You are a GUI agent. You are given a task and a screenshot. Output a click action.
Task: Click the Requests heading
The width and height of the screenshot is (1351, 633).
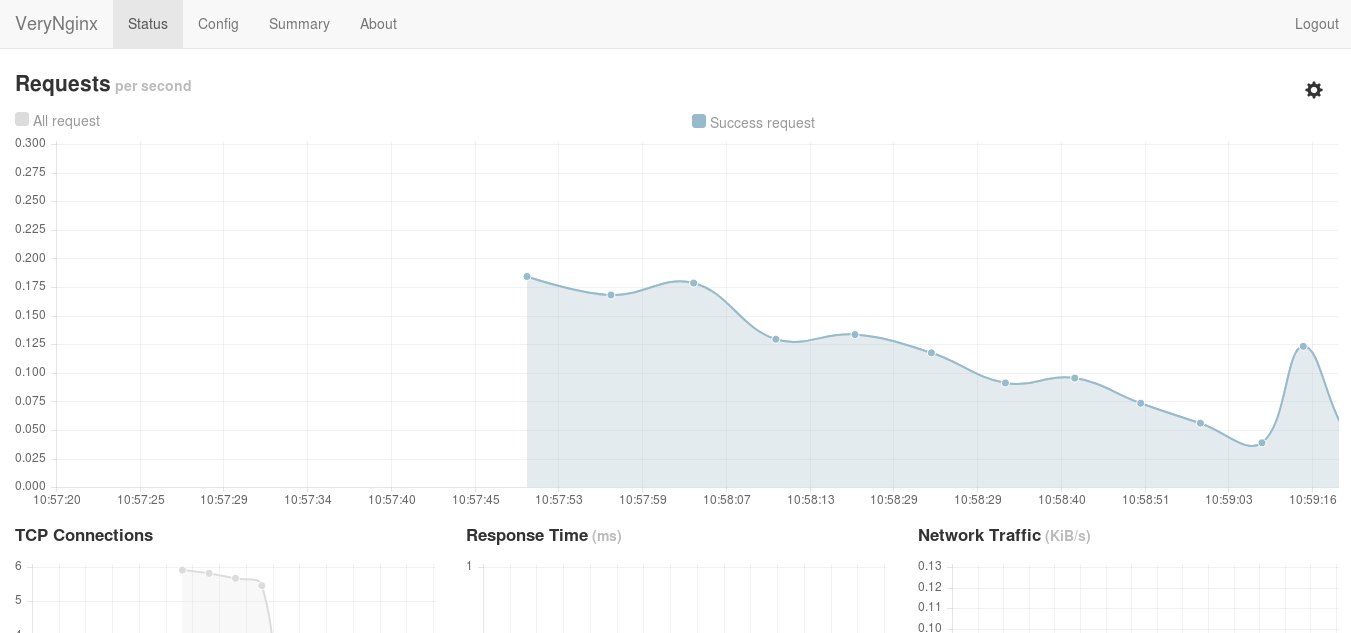(62, 83)
